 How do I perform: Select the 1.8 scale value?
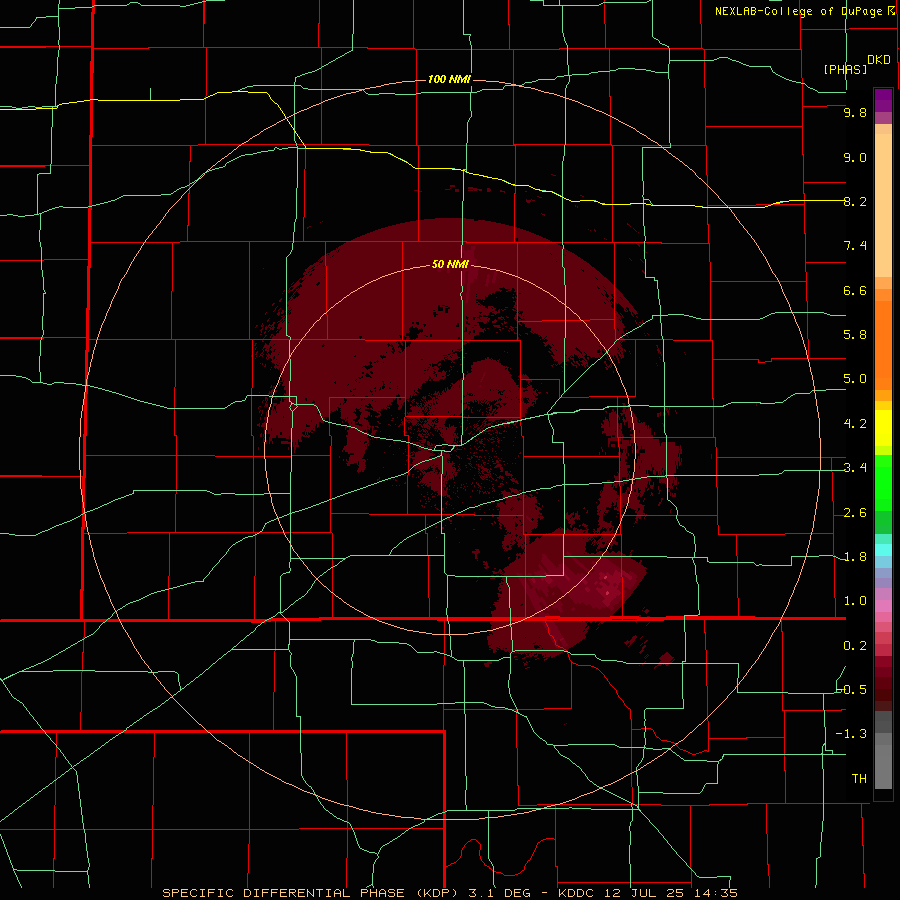855,557
